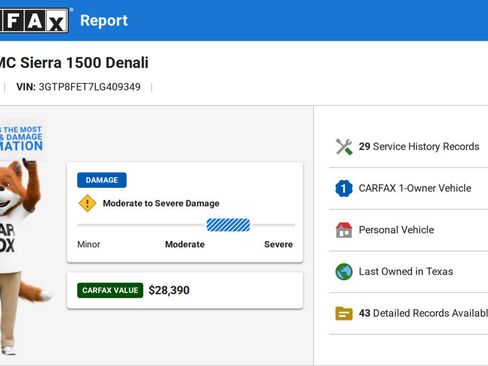The image size is (488, 366).
Task: Click the Moderate label on damage scale
Action: (185, 244)
